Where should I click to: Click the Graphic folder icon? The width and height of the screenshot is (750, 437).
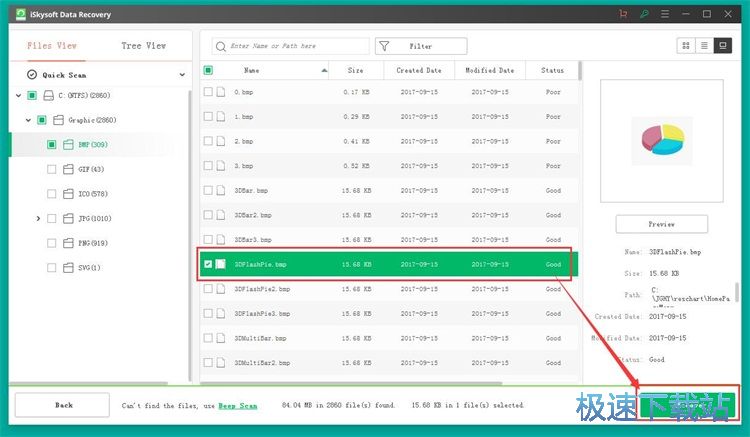click(x=58, y=120)
